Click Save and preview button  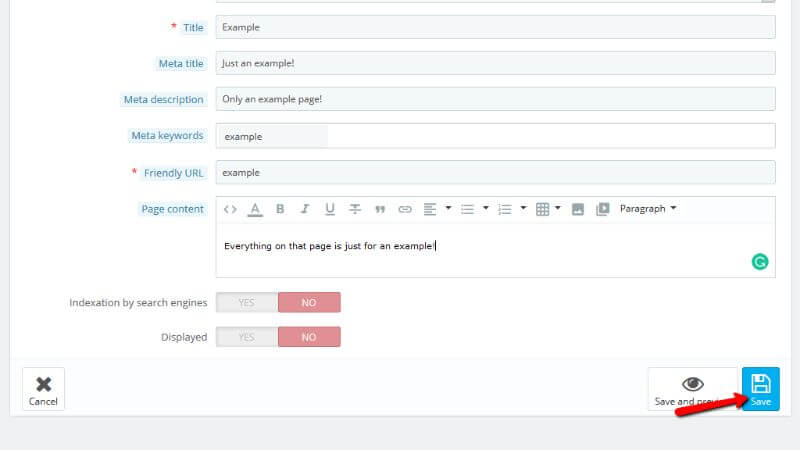693,389
